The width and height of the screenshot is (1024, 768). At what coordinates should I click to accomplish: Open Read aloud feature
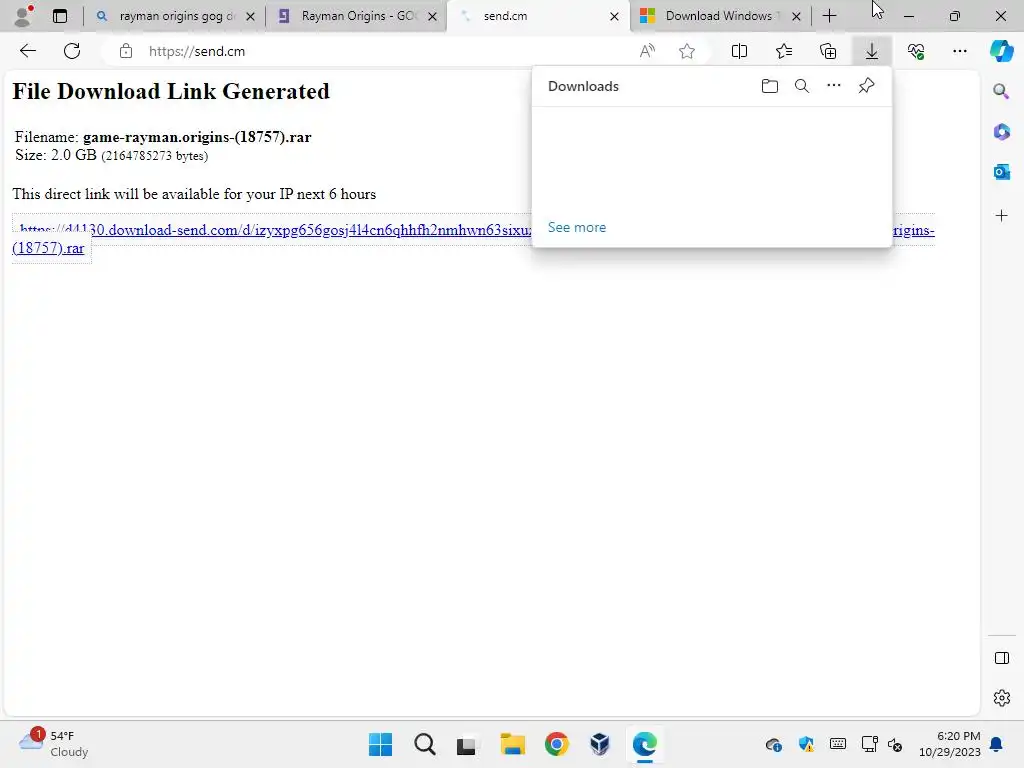point(647,51)
